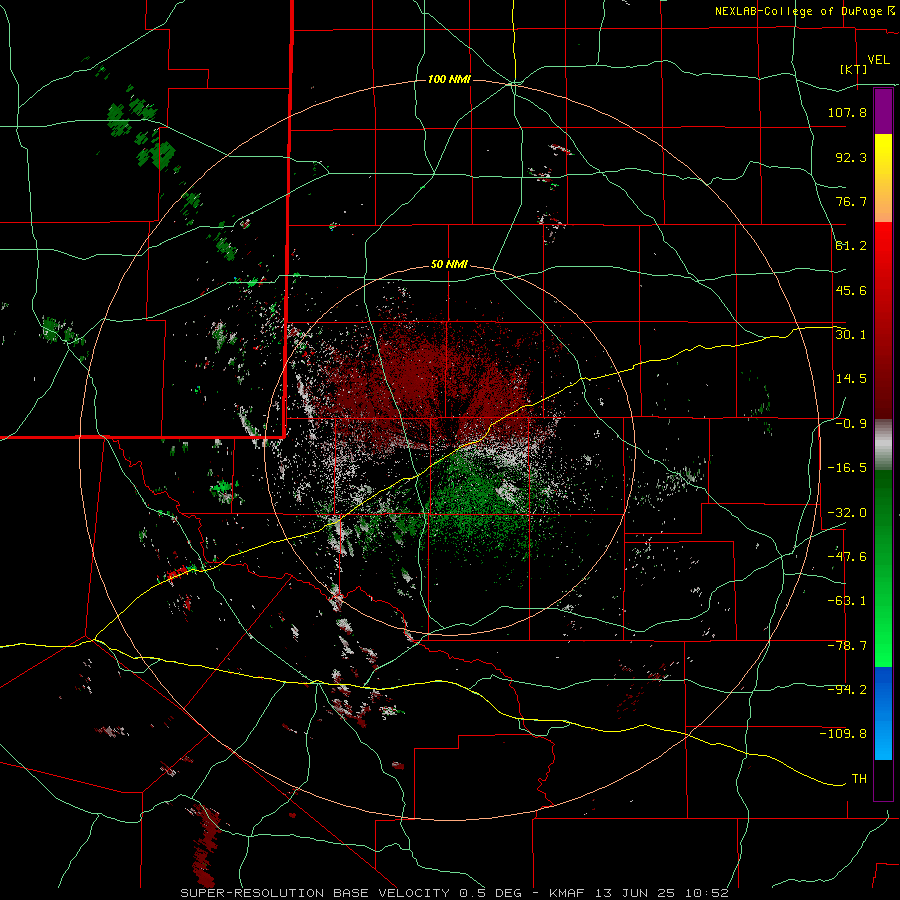Screen dimensions: 900x900
Task: Click the -32.0 velocity scale value
Action: coord(847,513)
